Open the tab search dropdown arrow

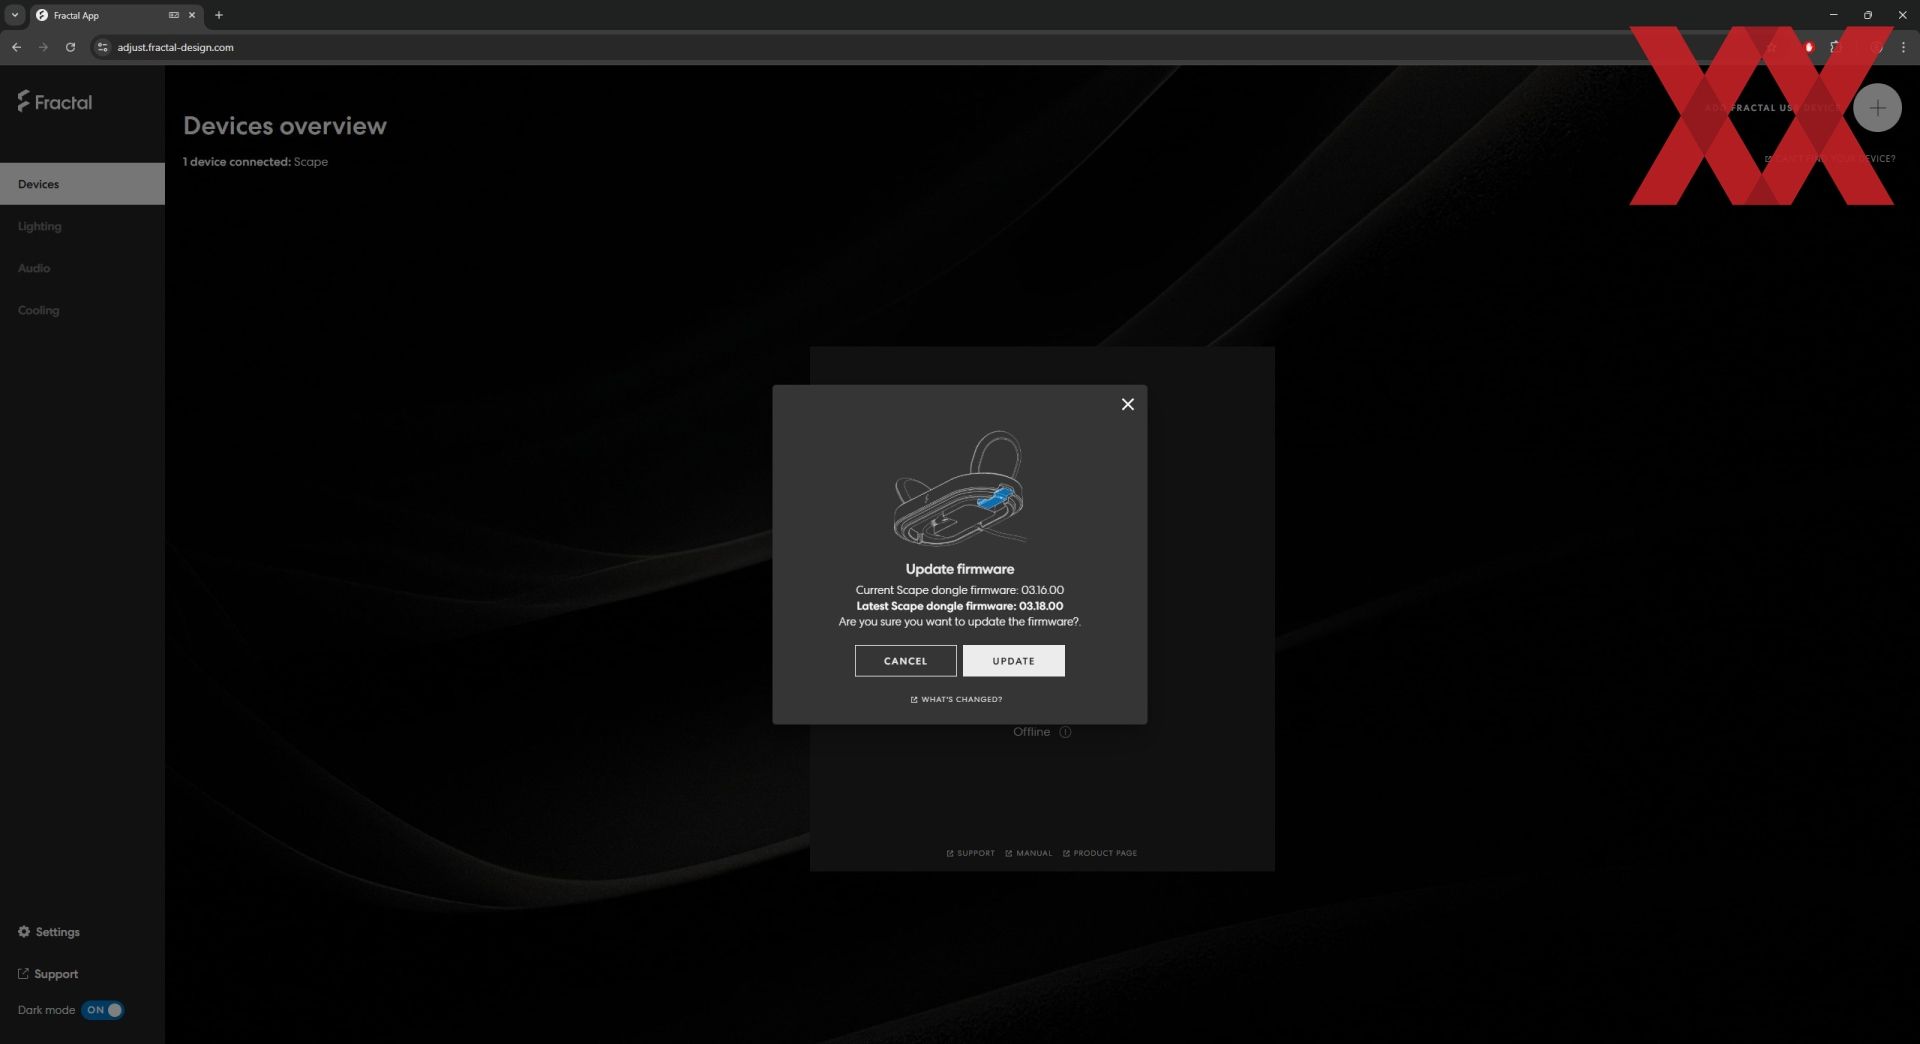click(x=15, y=15)
